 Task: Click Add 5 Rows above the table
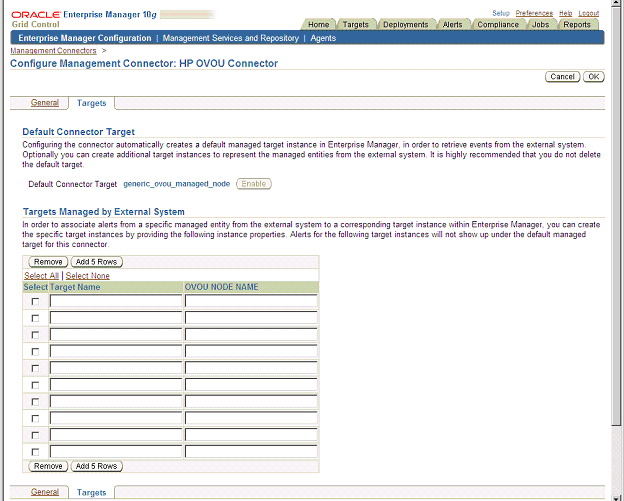coord(96,262)
